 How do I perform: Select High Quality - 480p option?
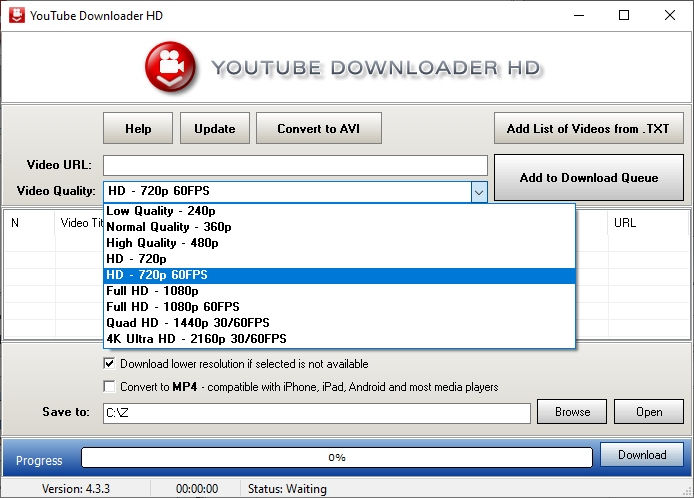pyautogui.click(x=339, y=243)
